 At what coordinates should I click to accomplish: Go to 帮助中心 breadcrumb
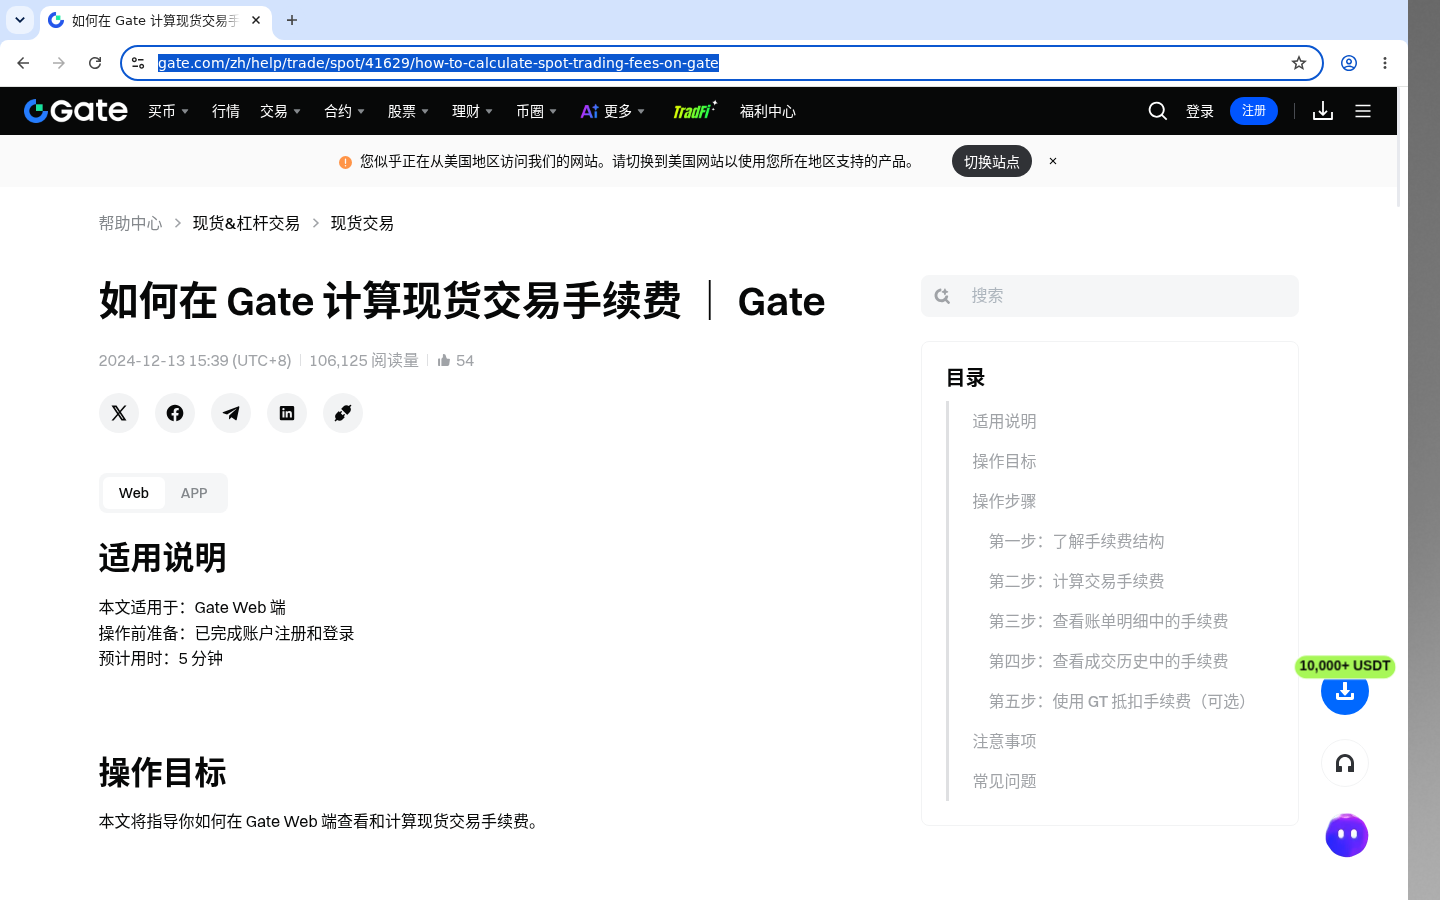click(x=130, y=223)
